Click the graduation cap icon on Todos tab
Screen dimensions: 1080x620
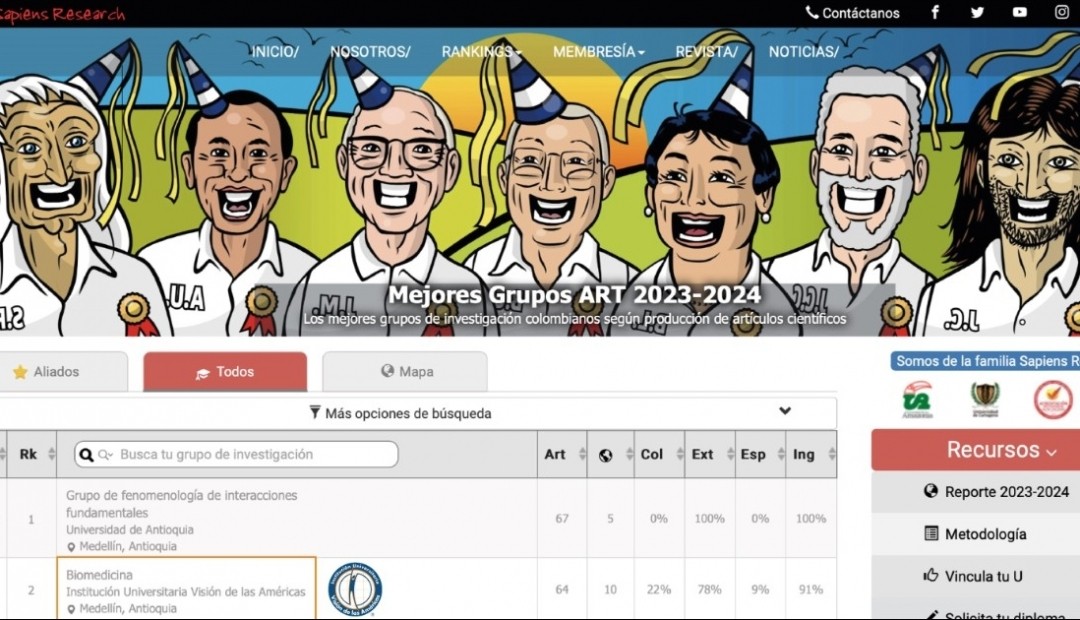click(x=202, y=373)
